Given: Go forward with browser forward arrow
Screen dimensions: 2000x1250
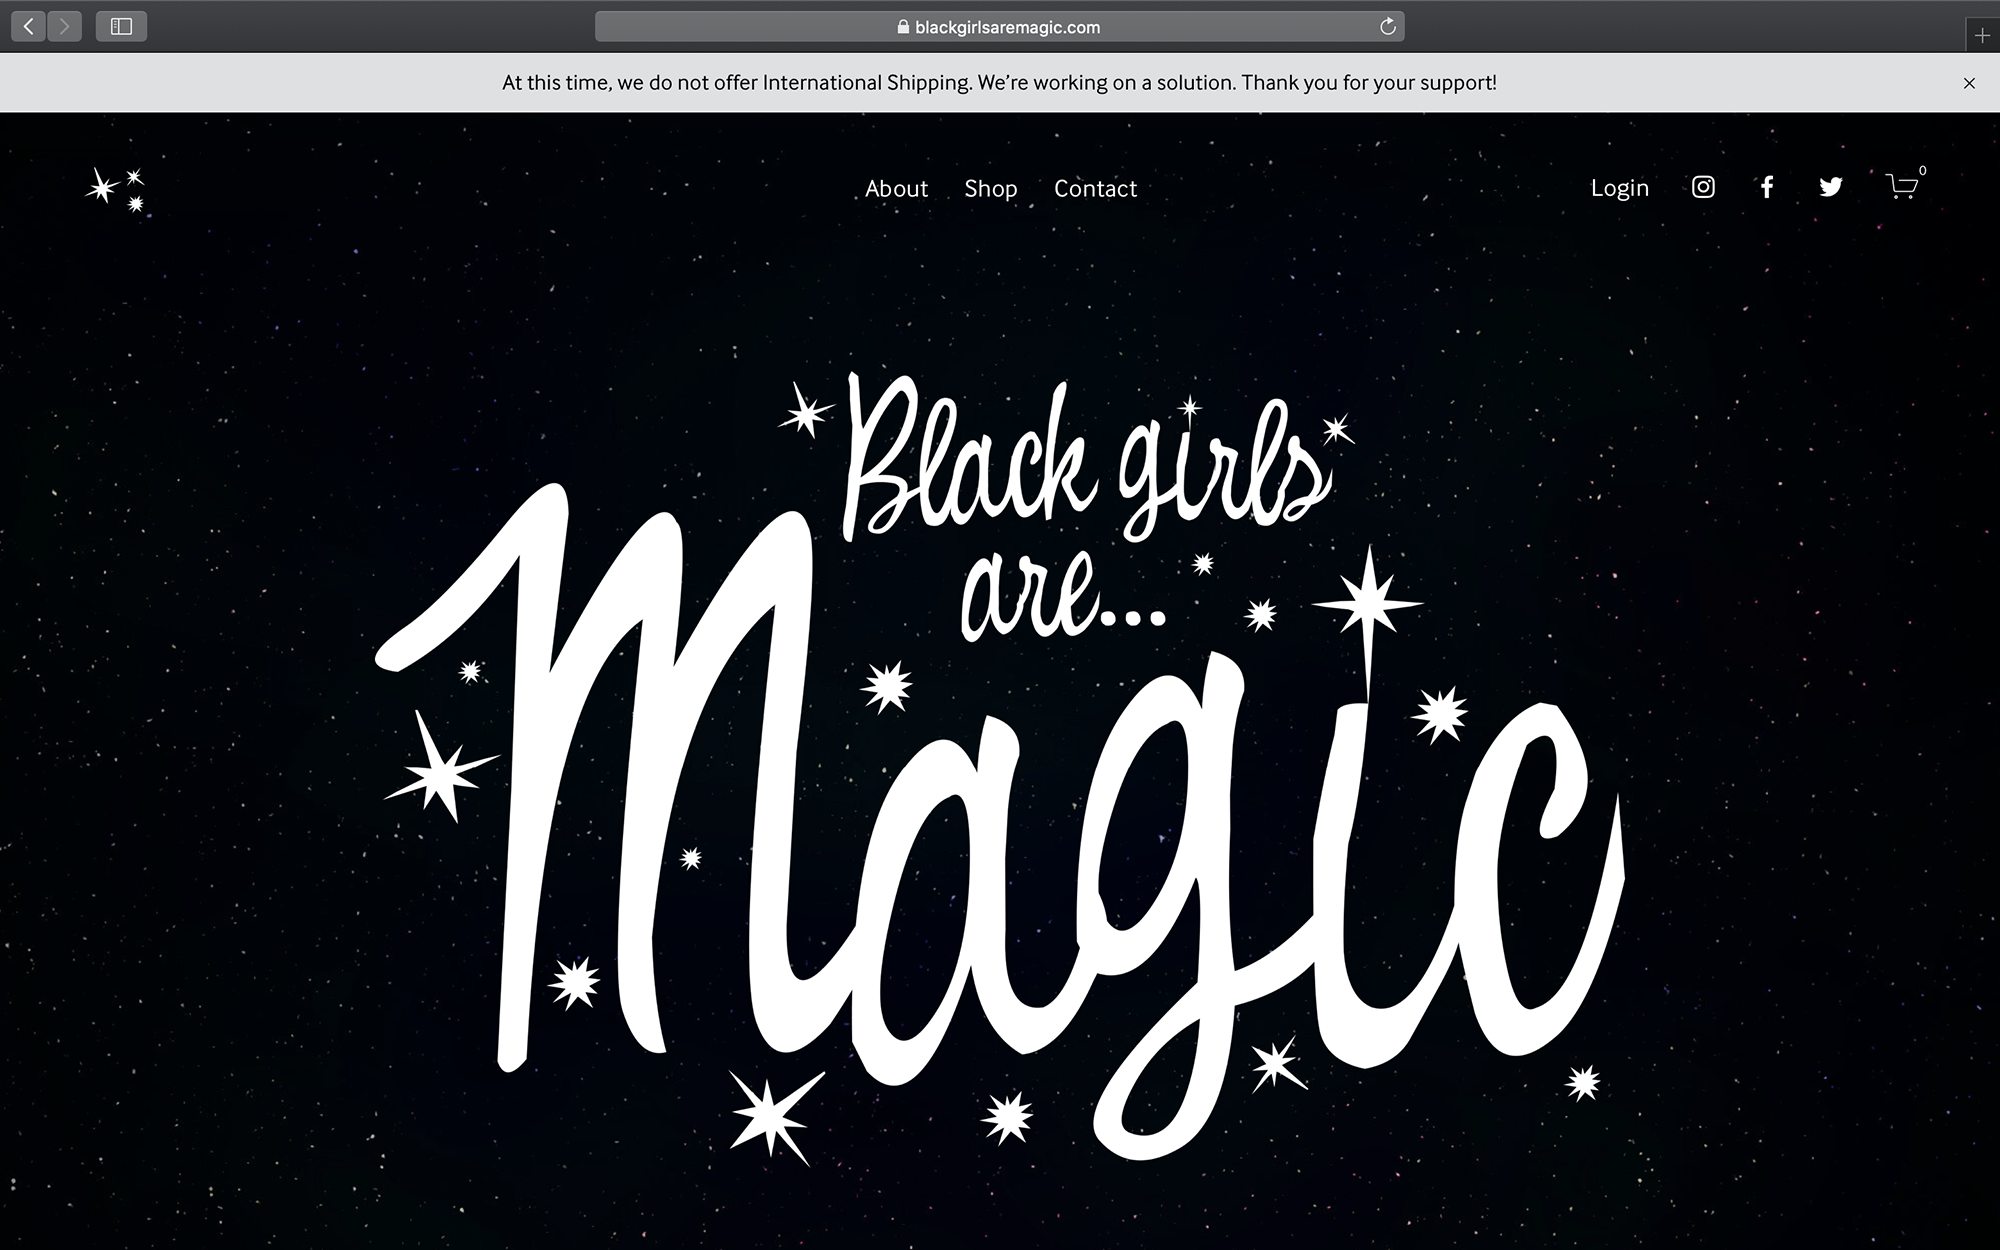Looking at the screenshot, I should click(x=65, y=27).
